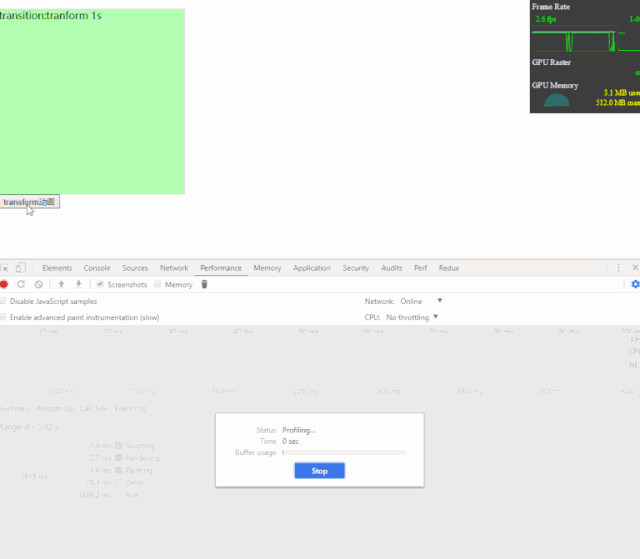640x559 pixels.
Task: Click the reload and profile icon
Action: point(21,284)
